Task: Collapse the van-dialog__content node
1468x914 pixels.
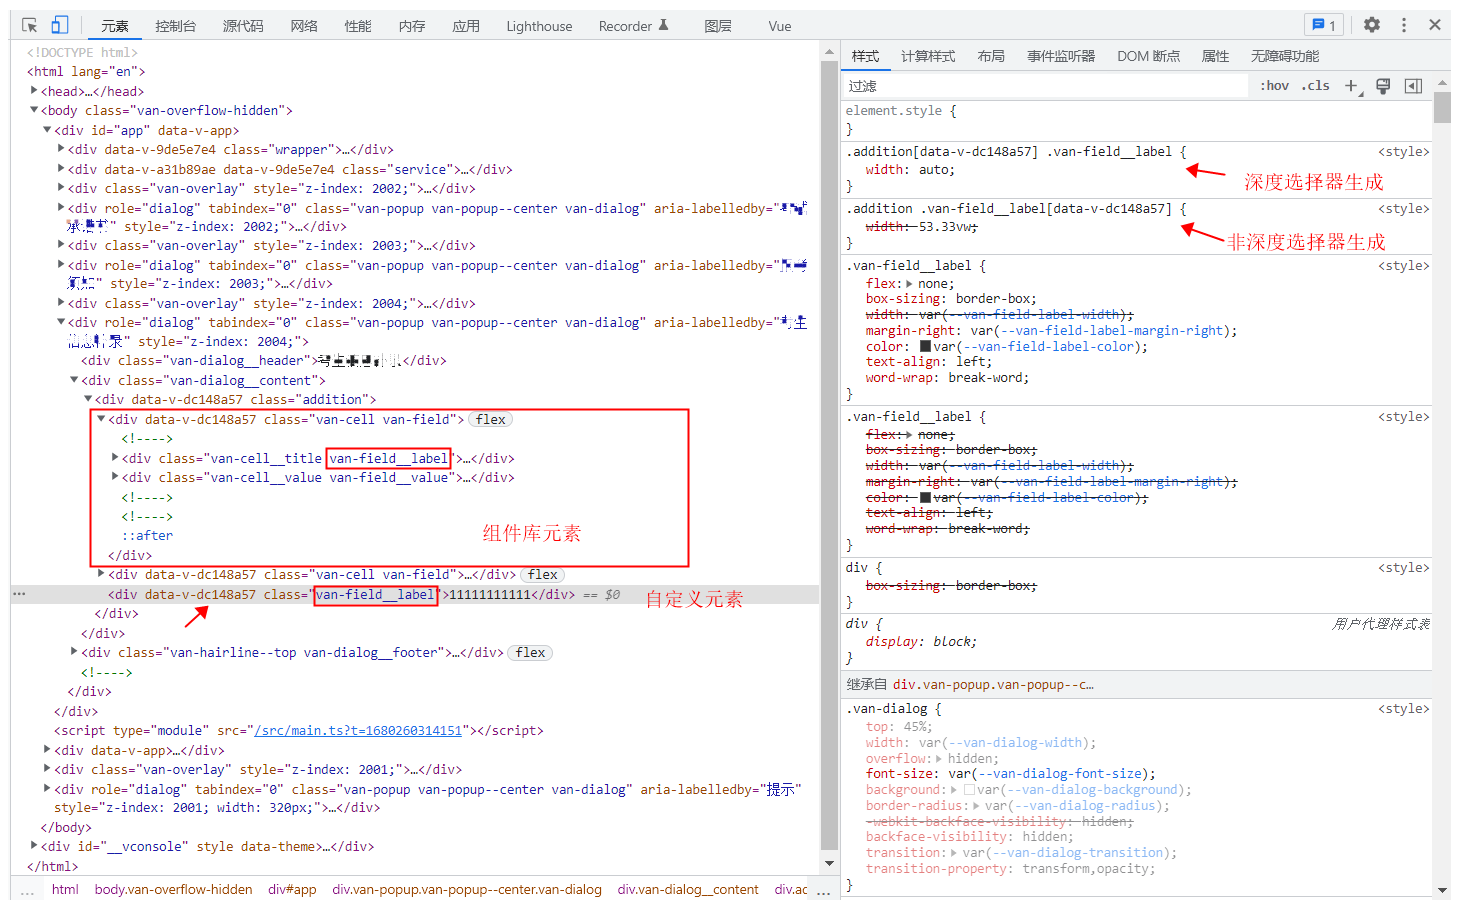Action: click(74, 380)
